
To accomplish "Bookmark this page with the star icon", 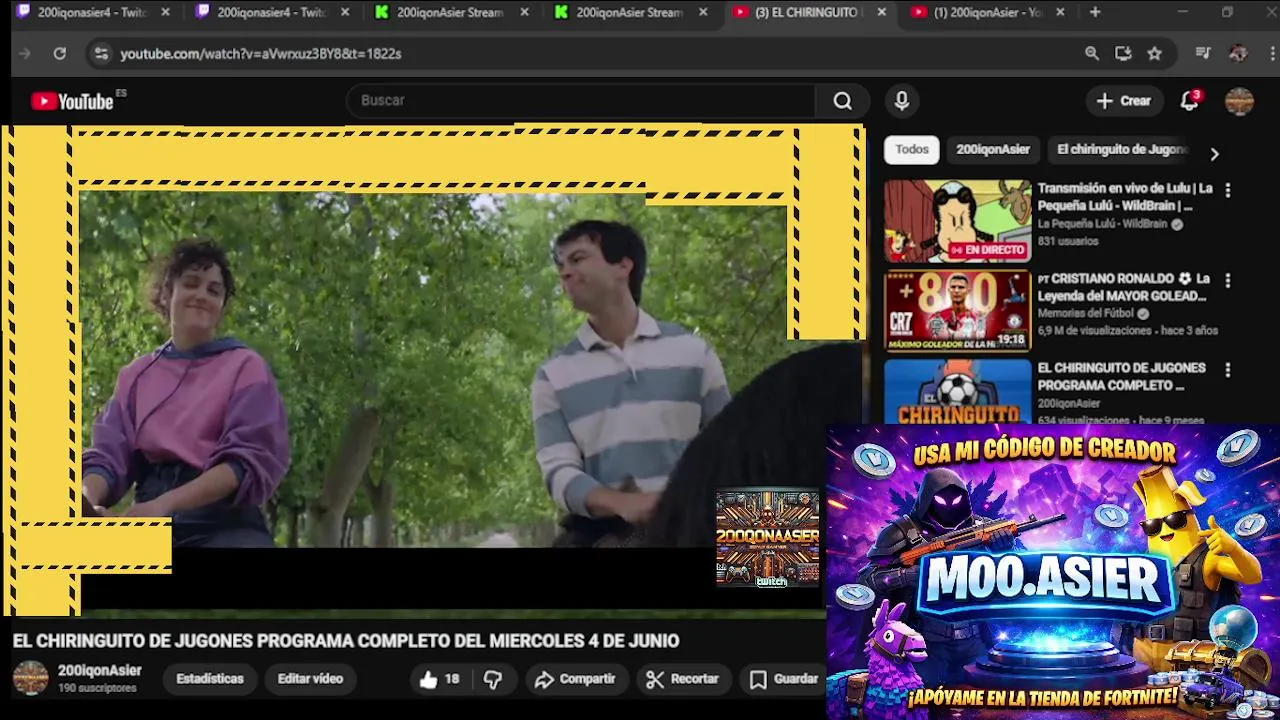I will [x=1155, y=54].
